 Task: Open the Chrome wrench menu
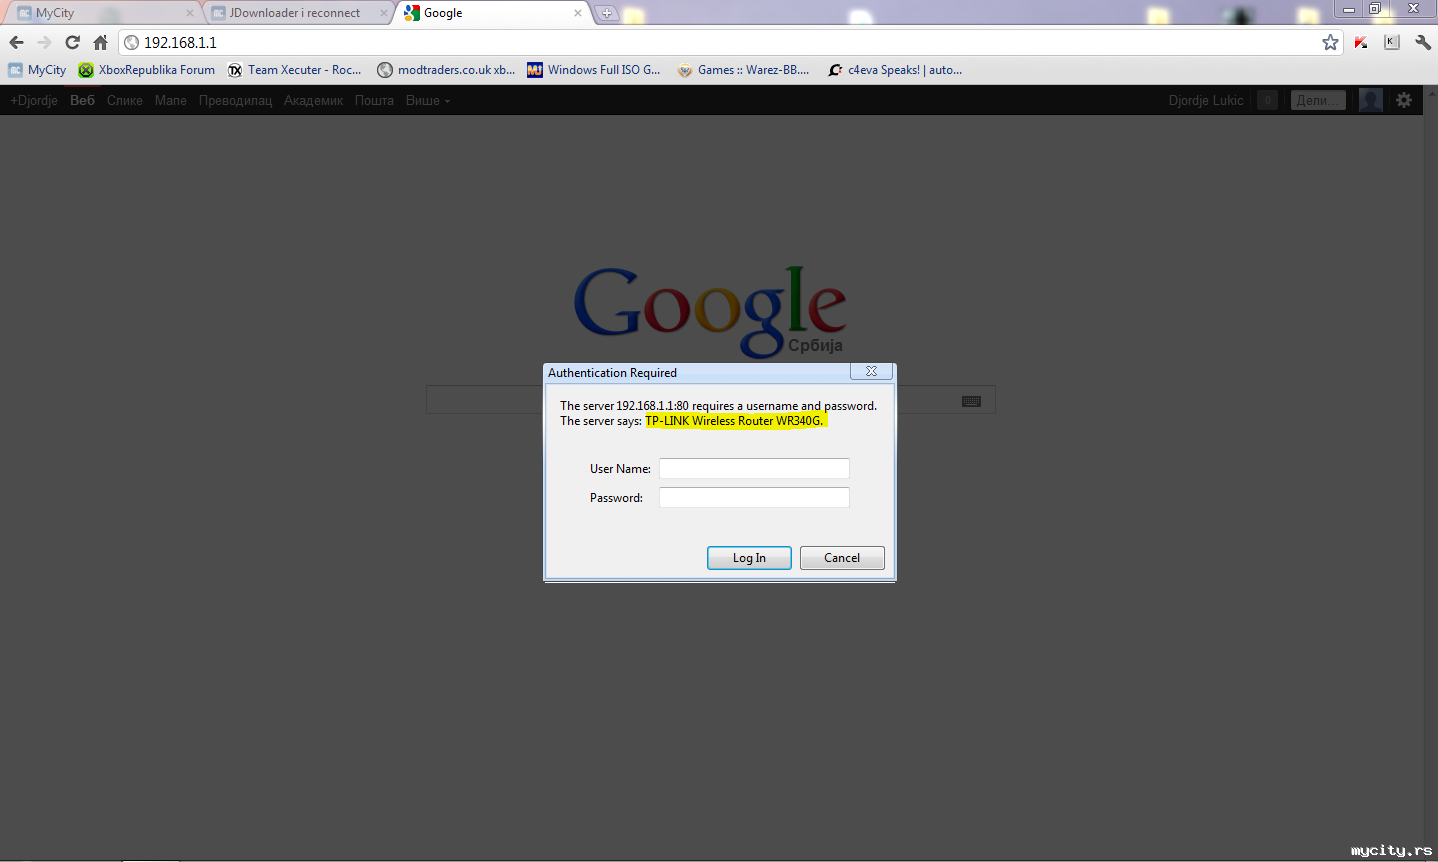coord(1422,42)
